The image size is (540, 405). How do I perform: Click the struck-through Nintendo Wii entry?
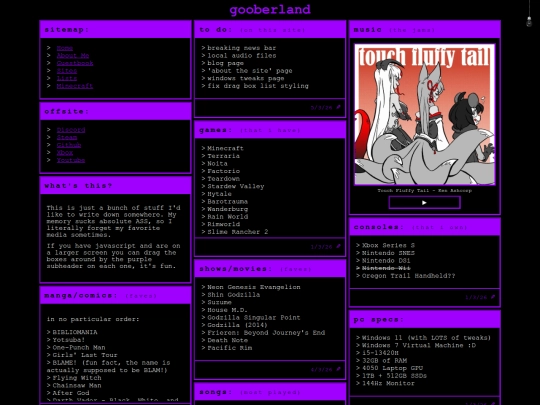[x=386, y=268]
